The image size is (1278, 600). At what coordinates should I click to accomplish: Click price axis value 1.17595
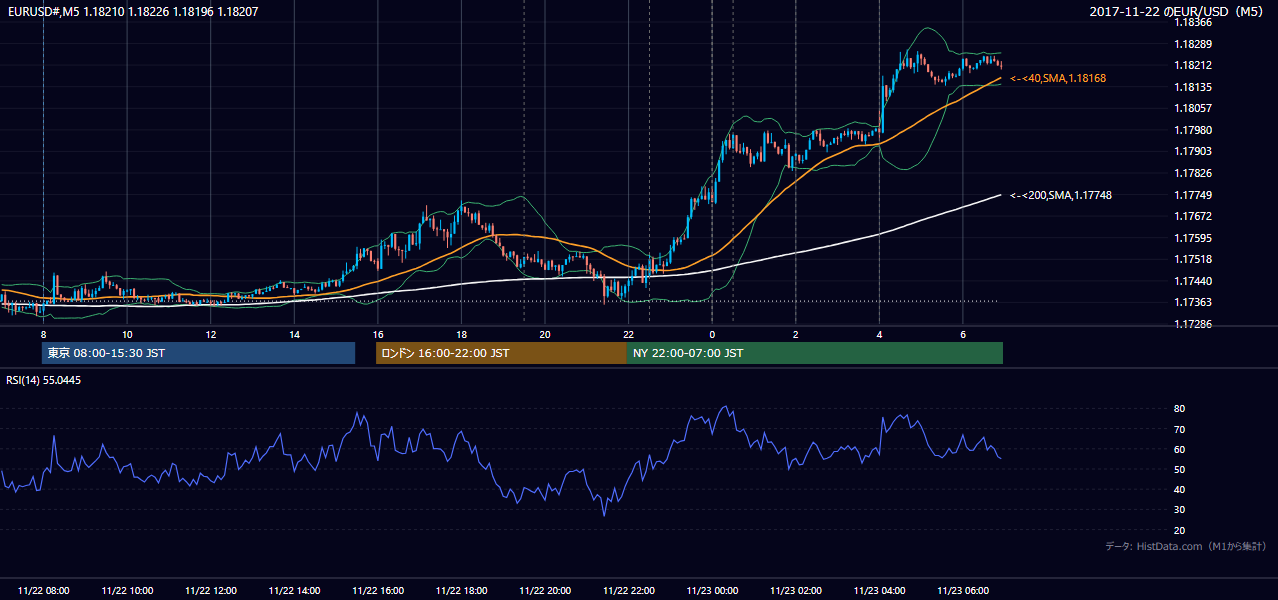tap(1193, 238)
